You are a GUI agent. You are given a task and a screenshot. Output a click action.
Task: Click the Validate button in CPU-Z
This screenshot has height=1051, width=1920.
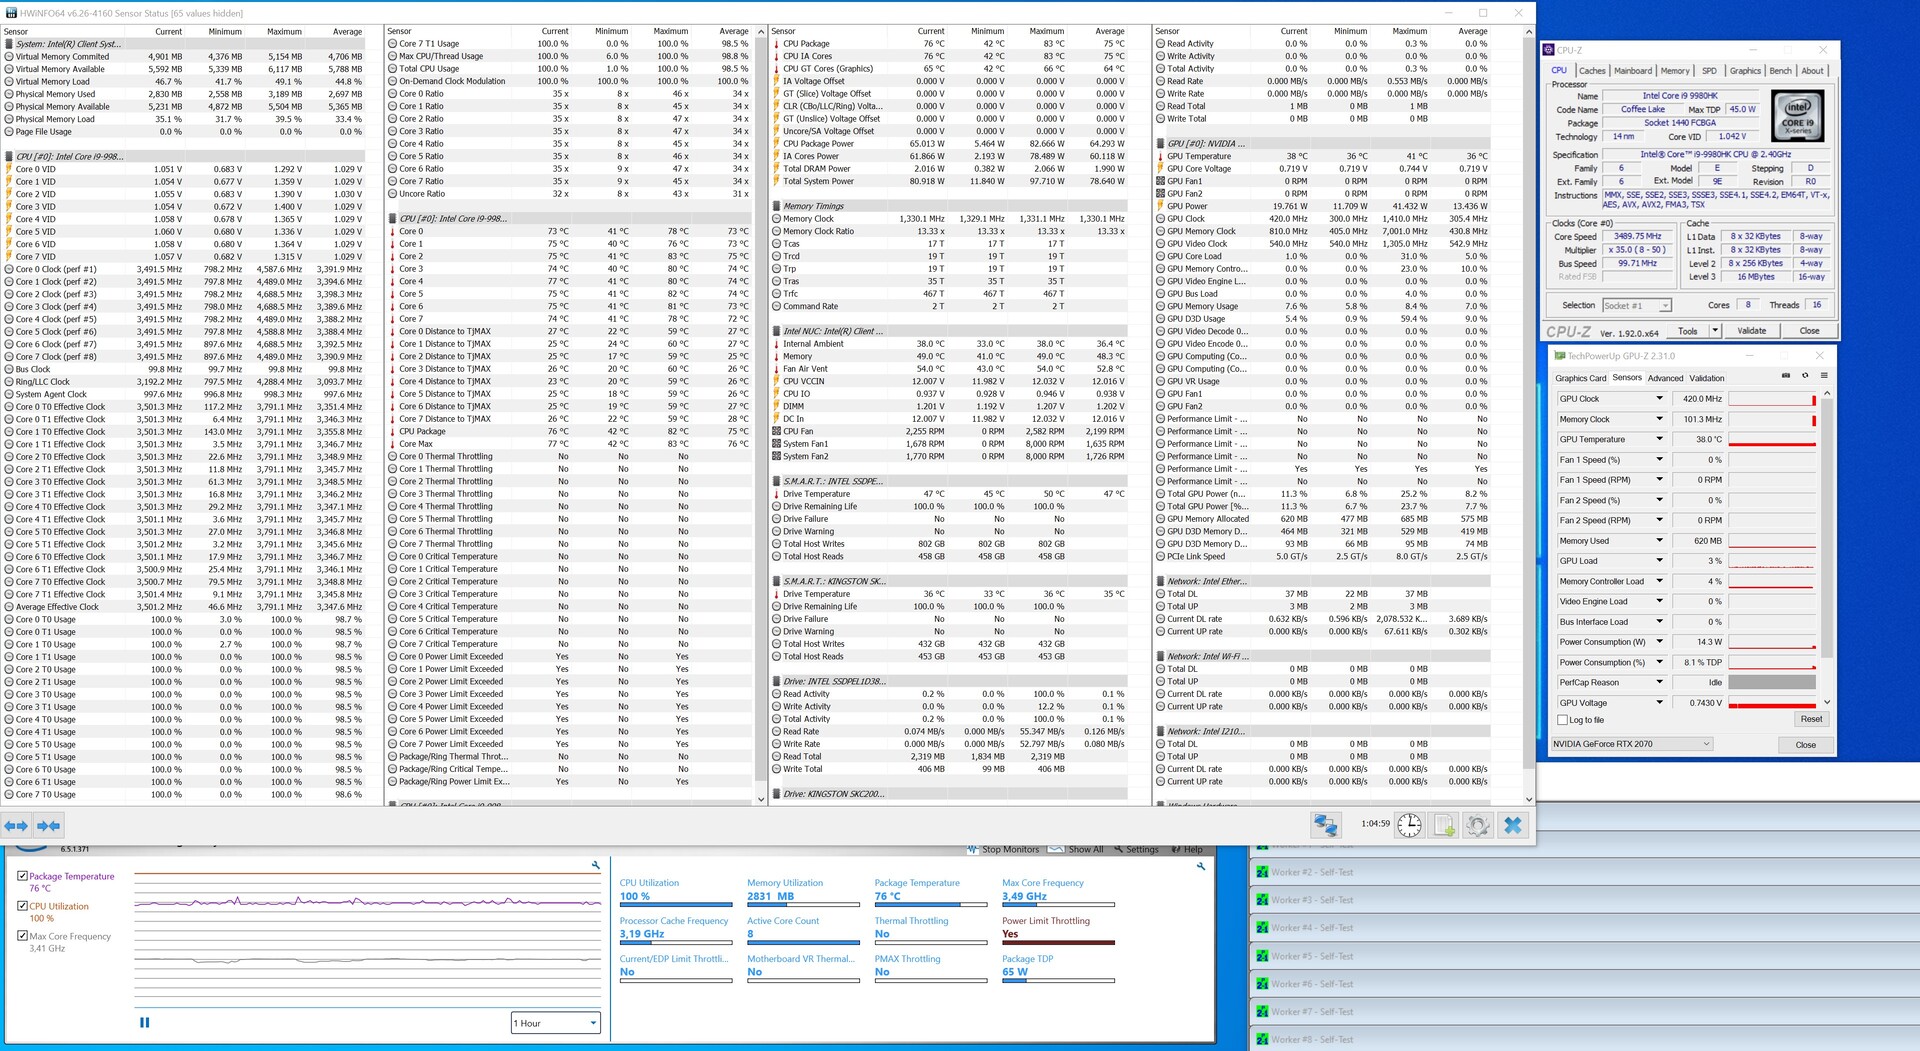coord(1751,331)
